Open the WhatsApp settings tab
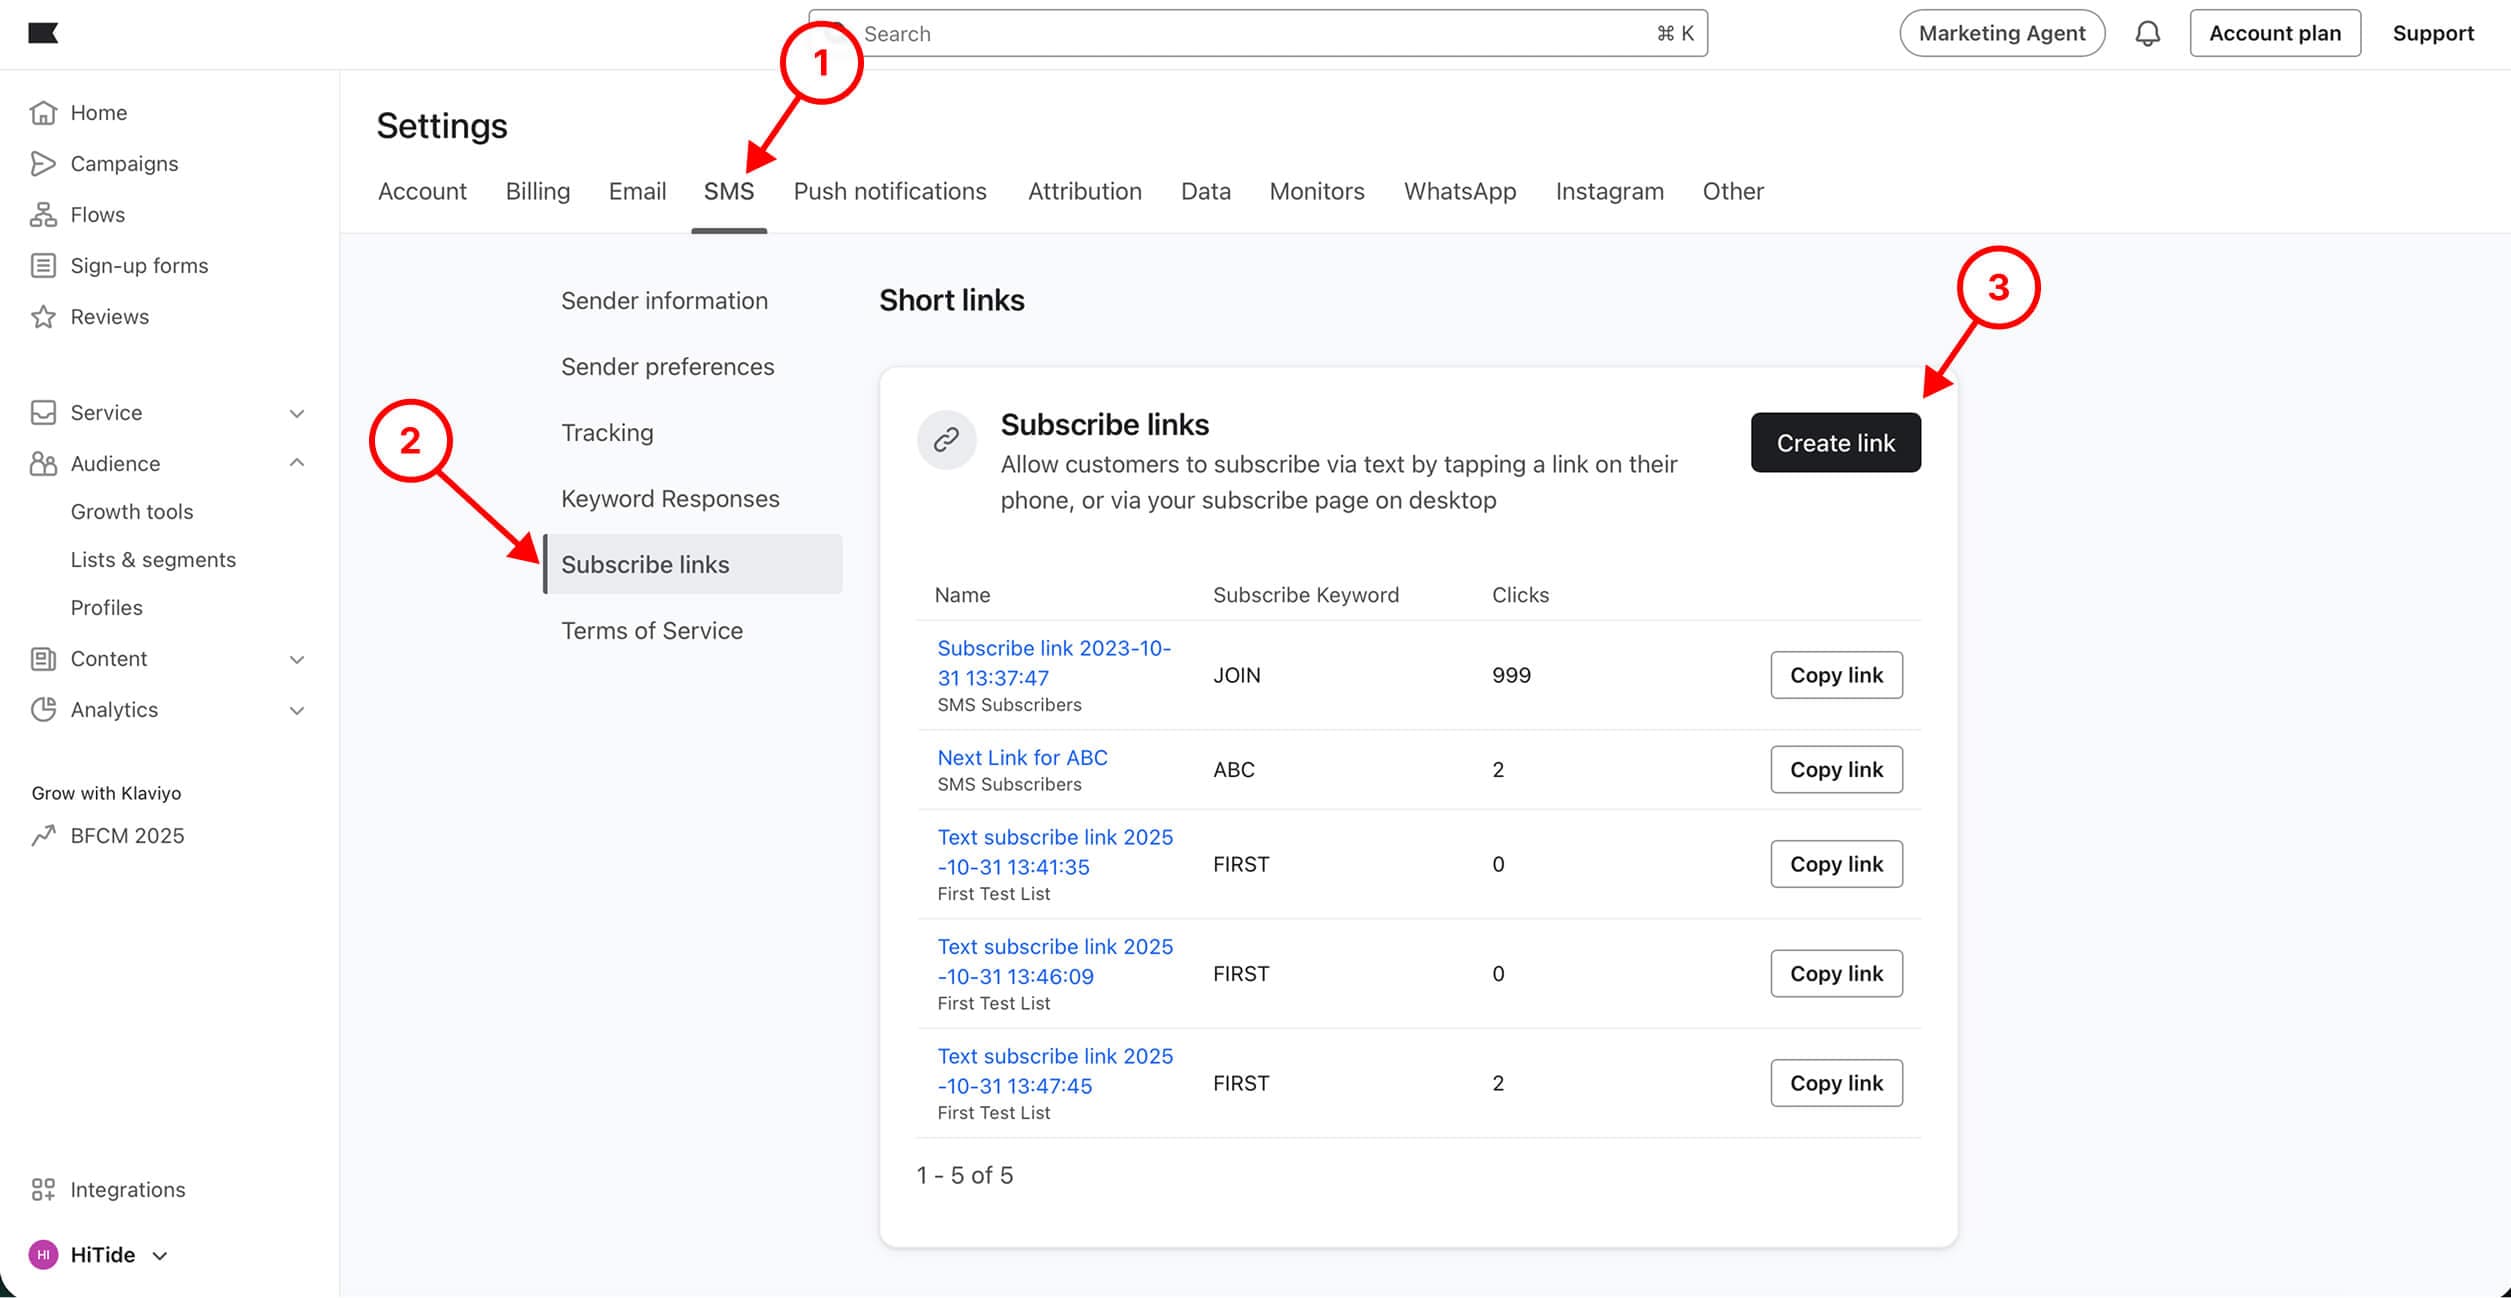The height and width of the screenshot is (1298, 2511). click(x=1459, y=191)
